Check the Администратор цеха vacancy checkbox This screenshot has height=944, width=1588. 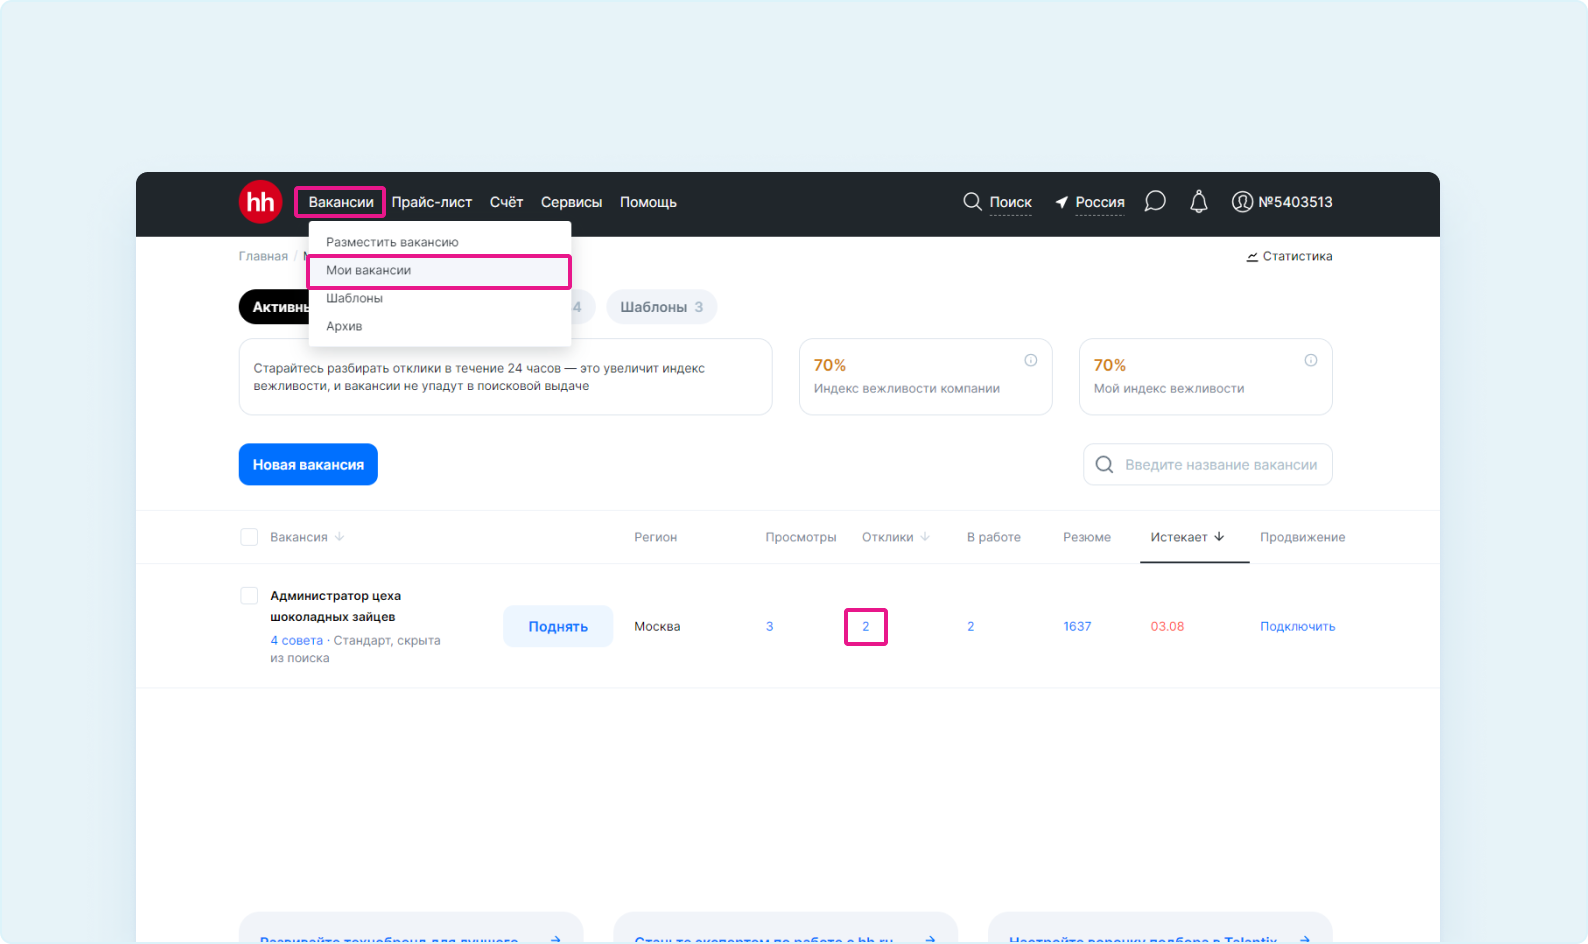249,596
